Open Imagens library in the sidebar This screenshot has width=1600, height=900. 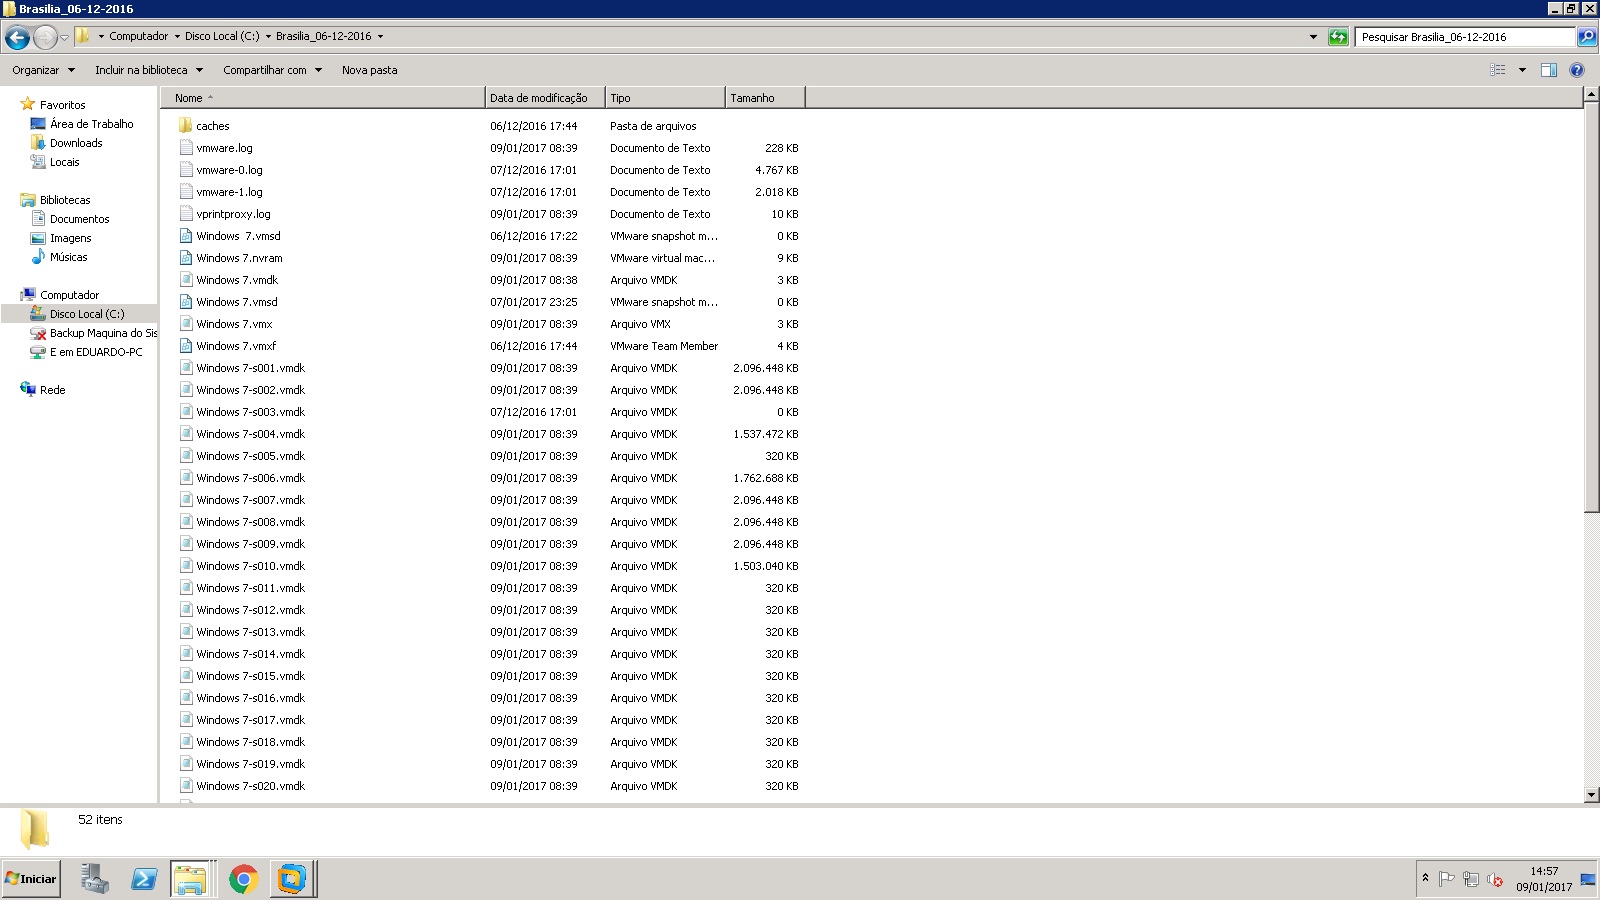70,238
